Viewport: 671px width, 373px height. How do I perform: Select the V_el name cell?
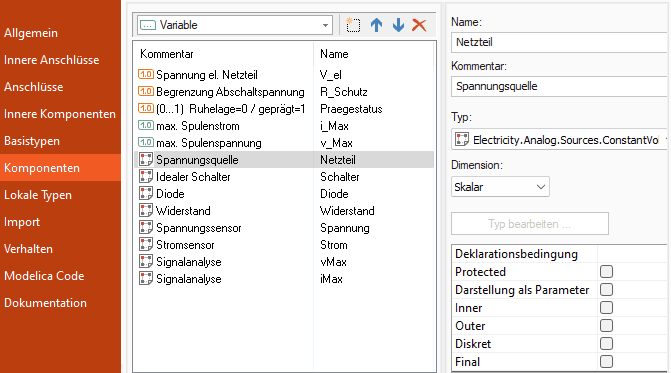tap(330, 75)
